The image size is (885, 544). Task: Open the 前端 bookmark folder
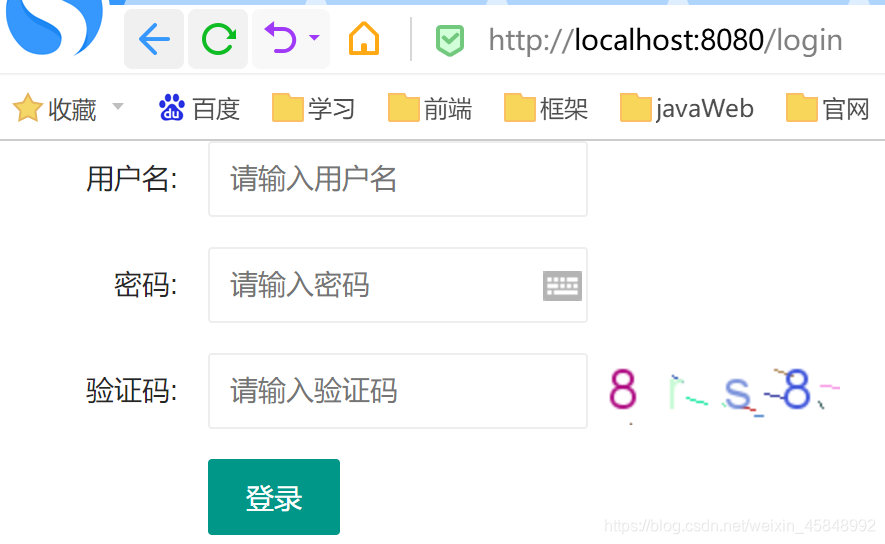pyautogui.click(x=430, y=108)
